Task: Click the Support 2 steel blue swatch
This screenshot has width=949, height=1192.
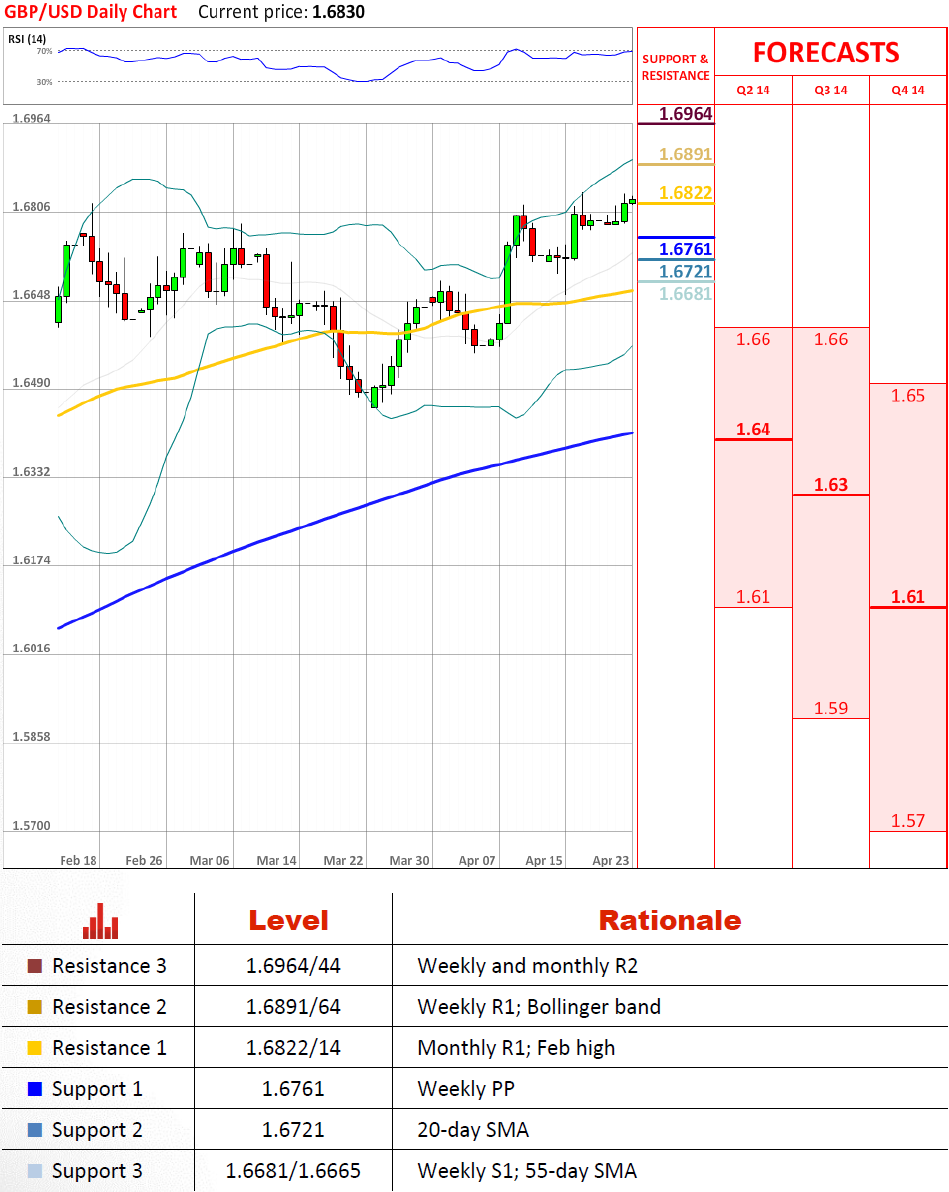Action: point(34,1130)
